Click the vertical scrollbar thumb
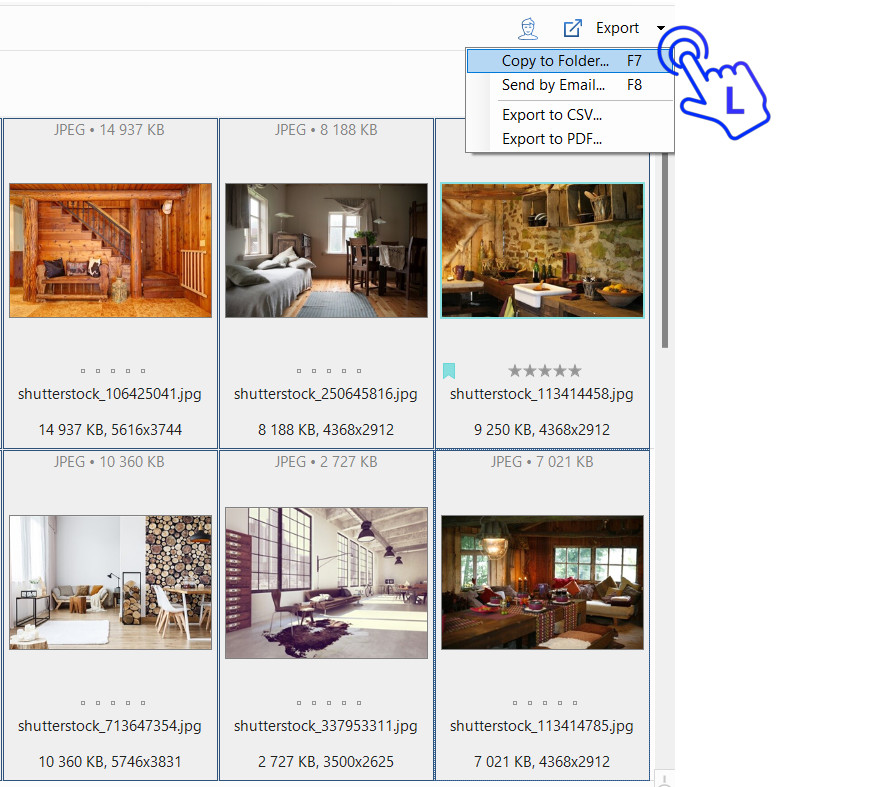878x787 pixels. [665, 250]
